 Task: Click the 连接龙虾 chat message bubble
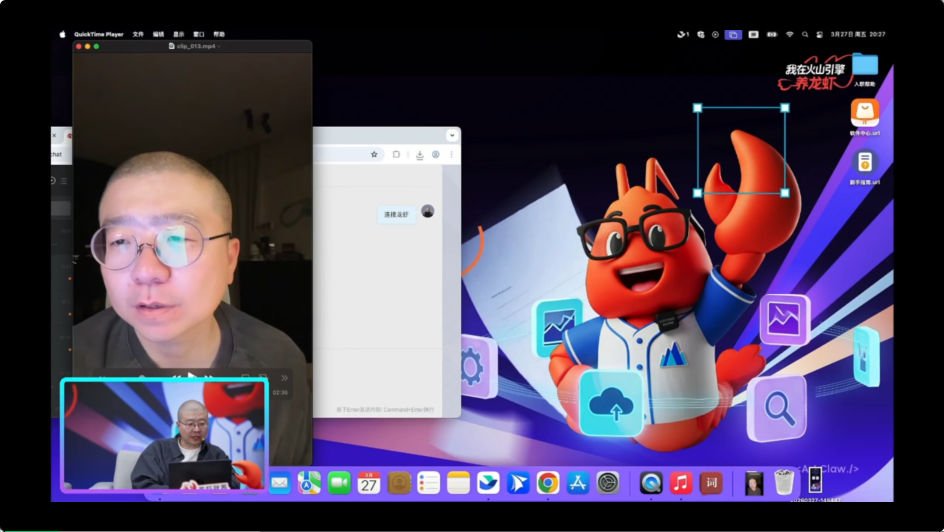pyautogui.click(x=396, y=214)
